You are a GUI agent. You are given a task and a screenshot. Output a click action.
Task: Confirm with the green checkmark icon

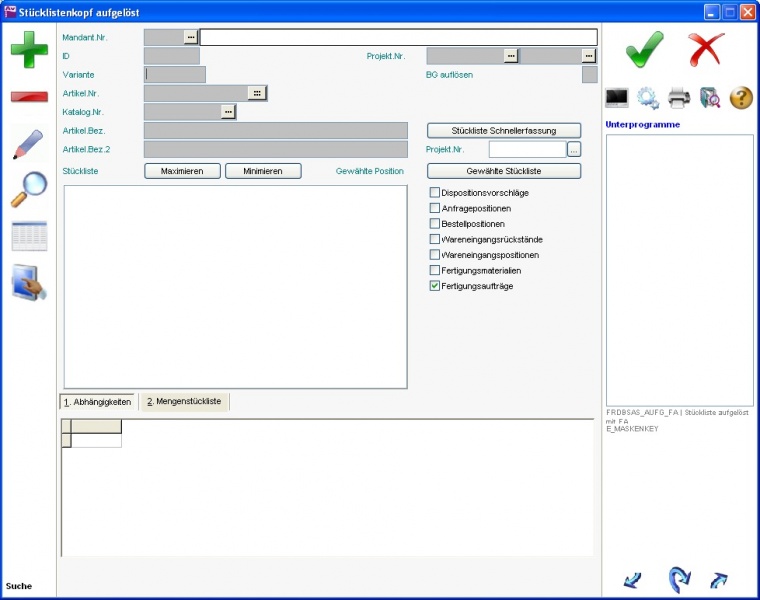[645, 49]
